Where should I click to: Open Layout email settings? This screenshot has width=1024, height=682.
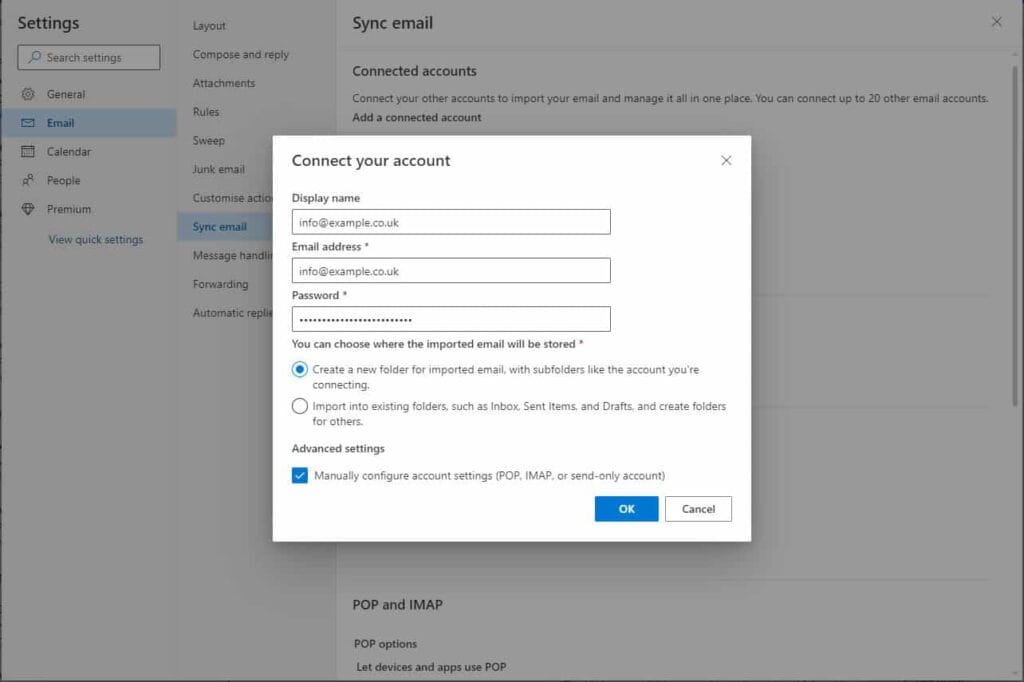pos(209,26)
